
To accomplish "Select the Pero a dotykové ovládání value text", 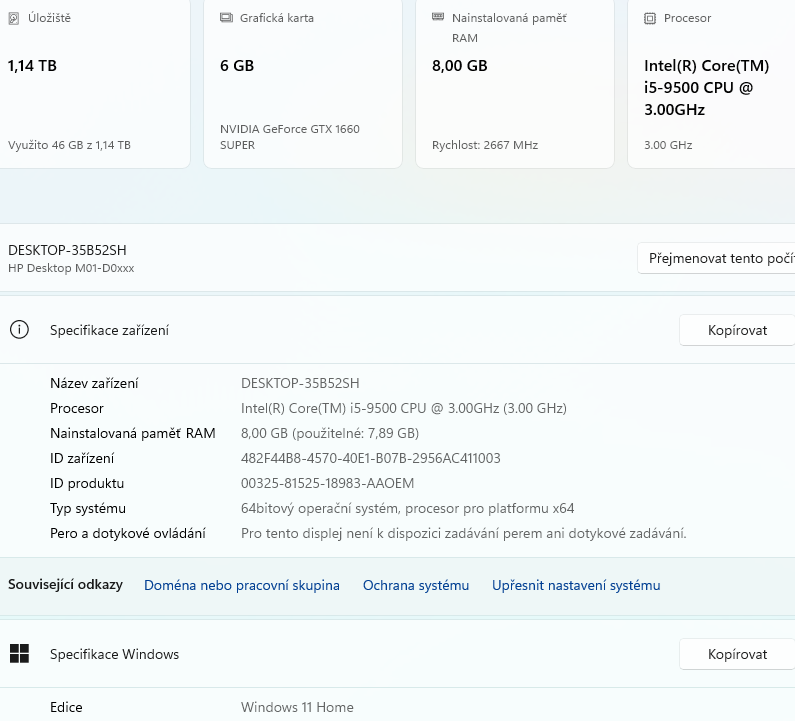I will [463, 533].
